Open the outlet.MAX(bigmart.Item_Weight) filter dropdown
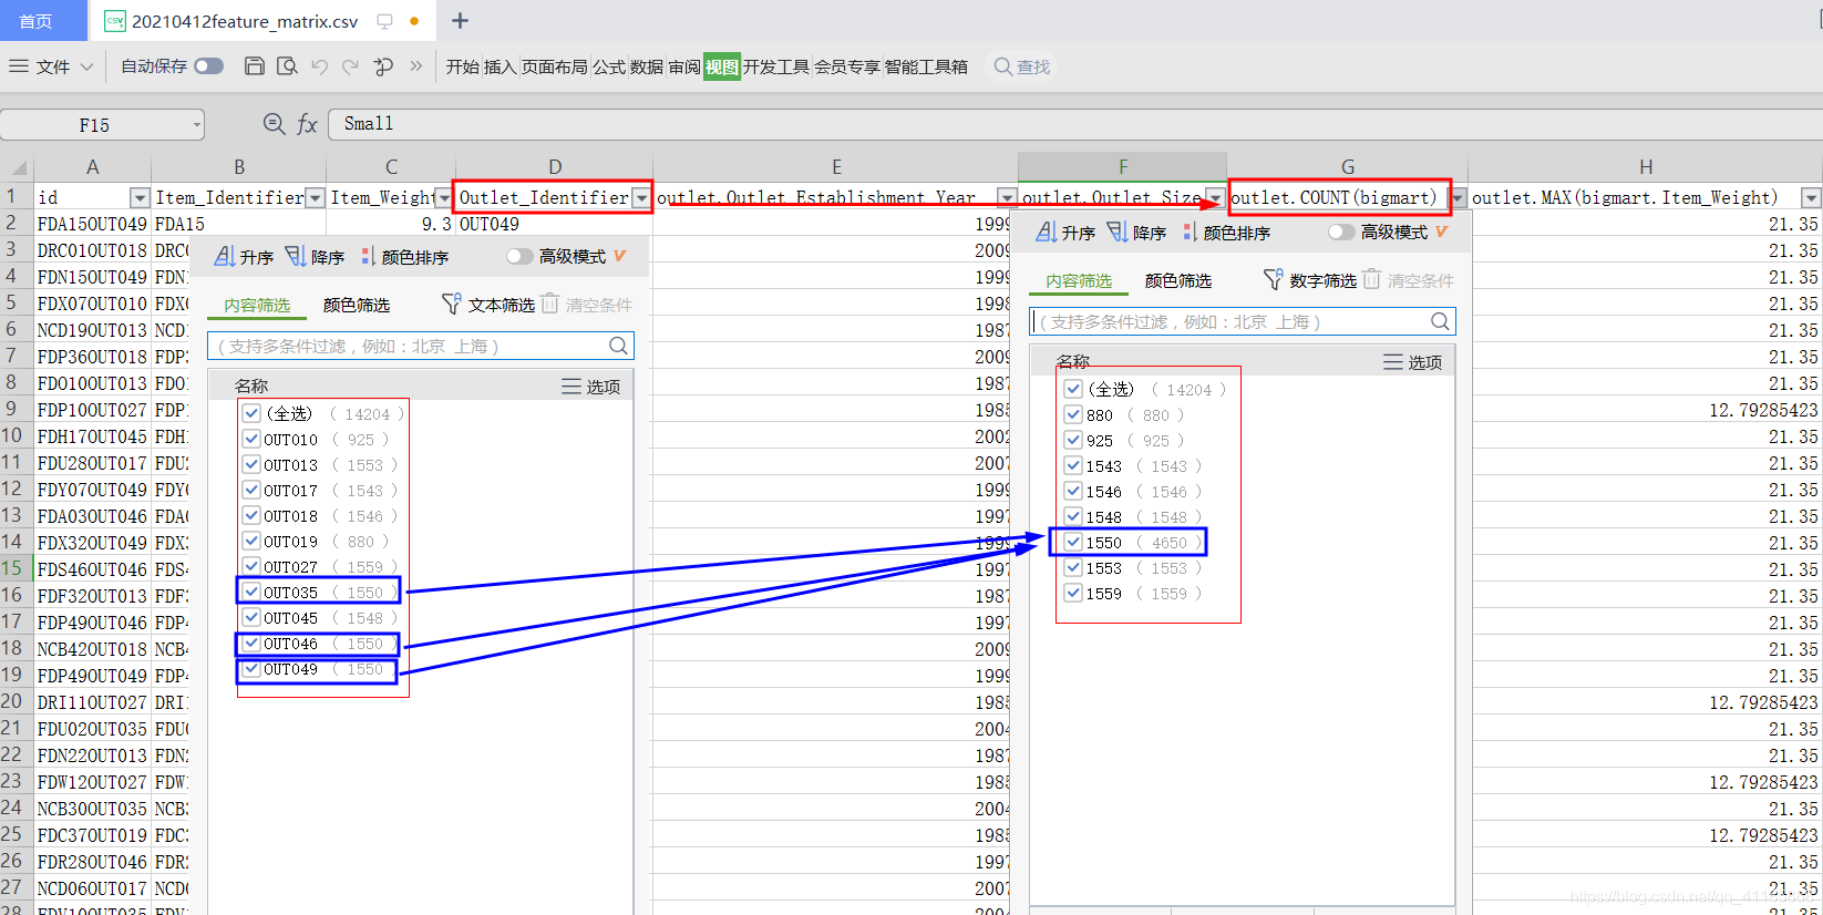The height and width of the screenshot is (915, 1823). [1810, 197]
